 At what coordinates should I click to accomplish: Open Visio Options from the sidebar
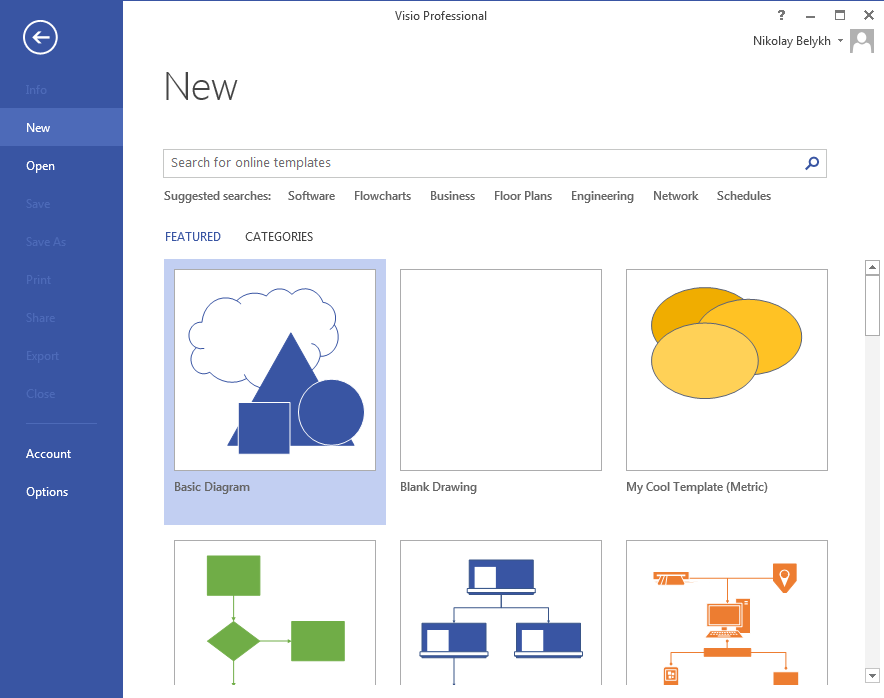47,491
